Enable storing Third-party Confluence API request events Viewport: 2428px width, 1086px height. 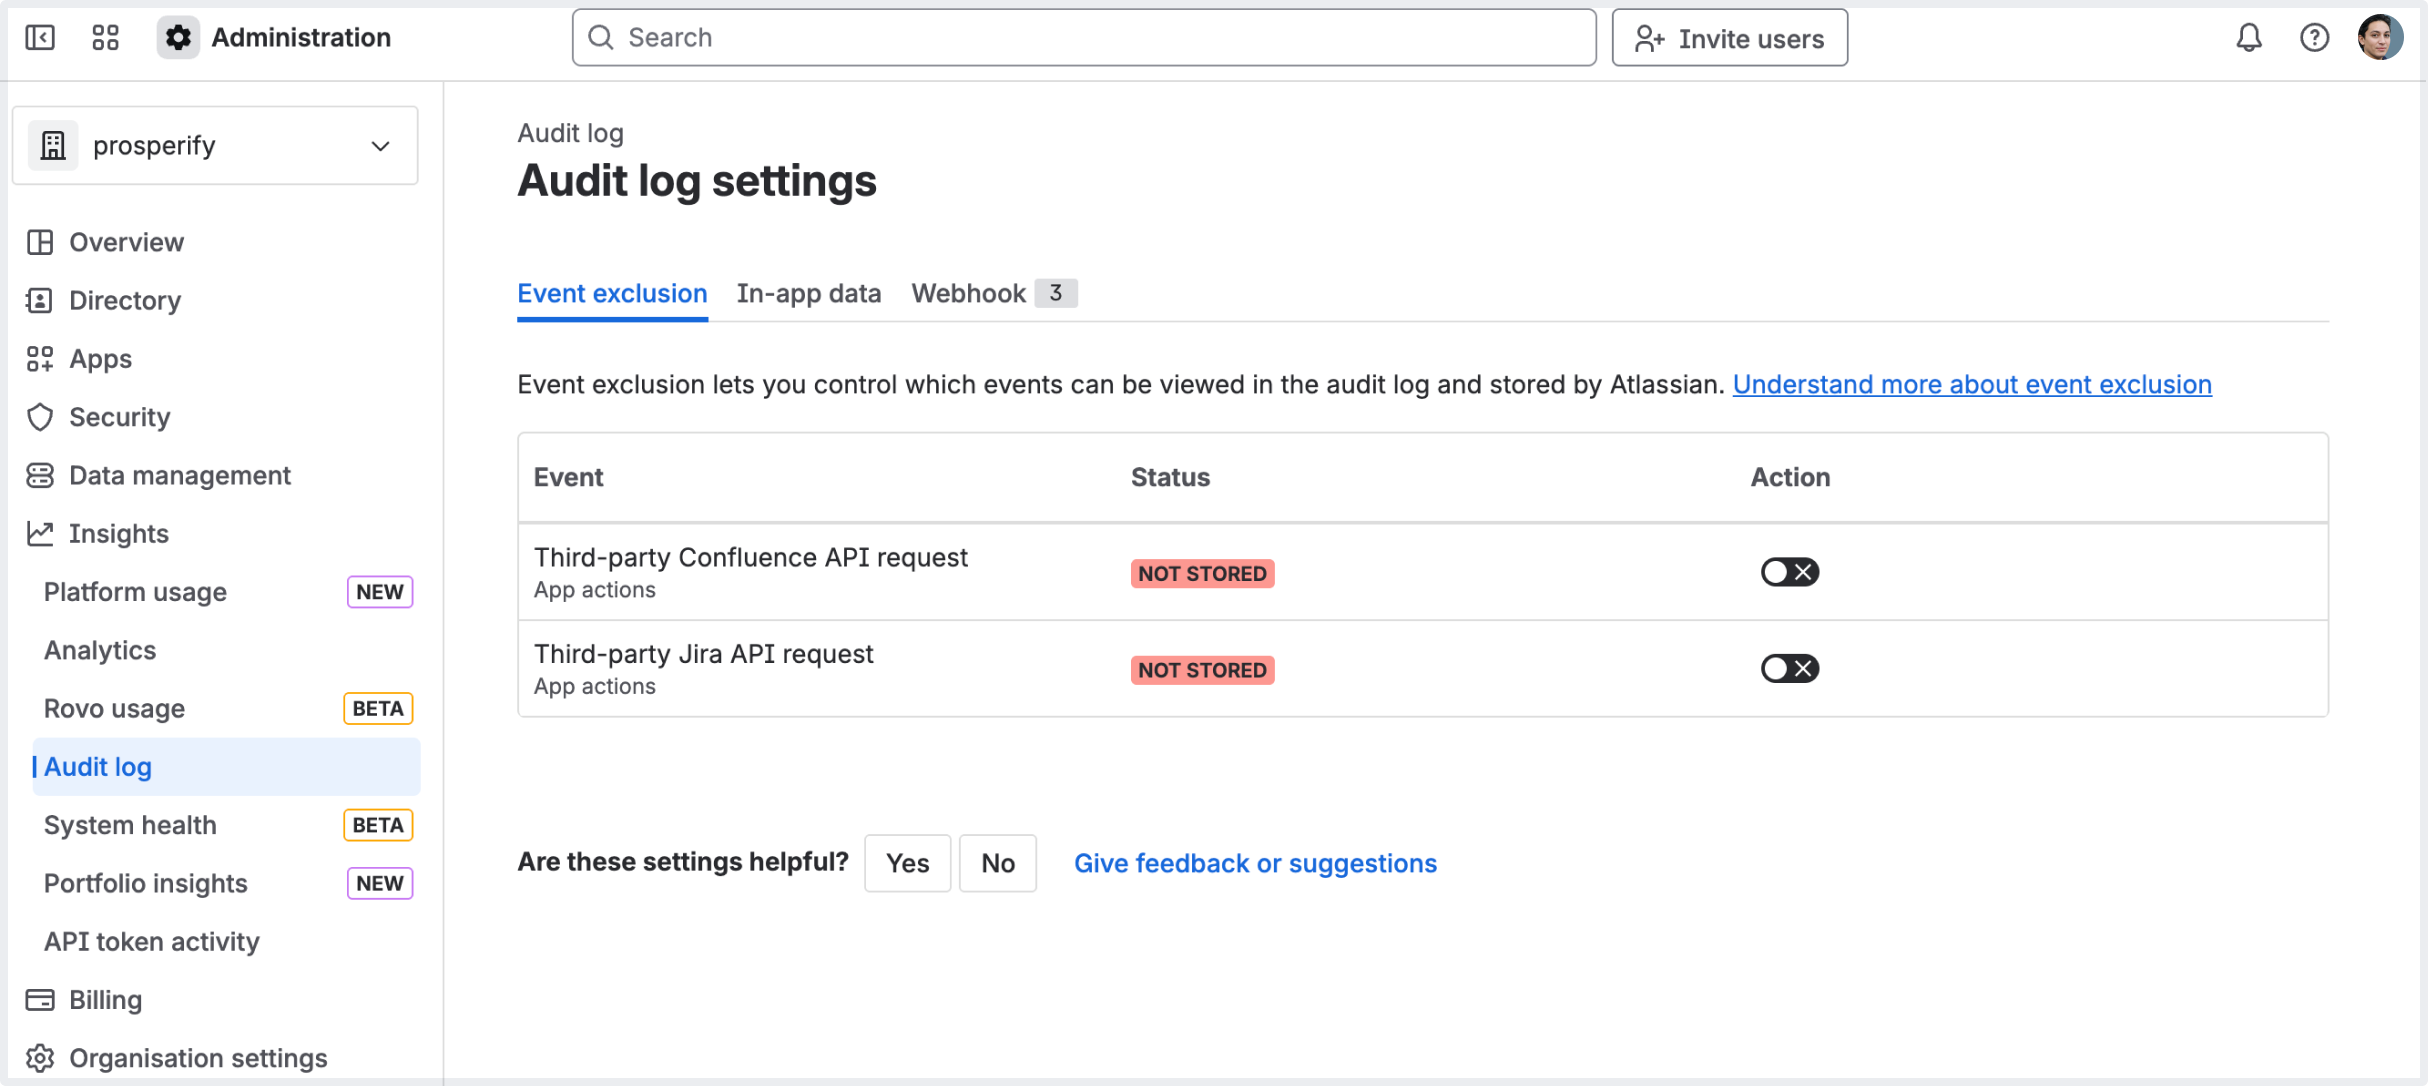coord(1789,571)
